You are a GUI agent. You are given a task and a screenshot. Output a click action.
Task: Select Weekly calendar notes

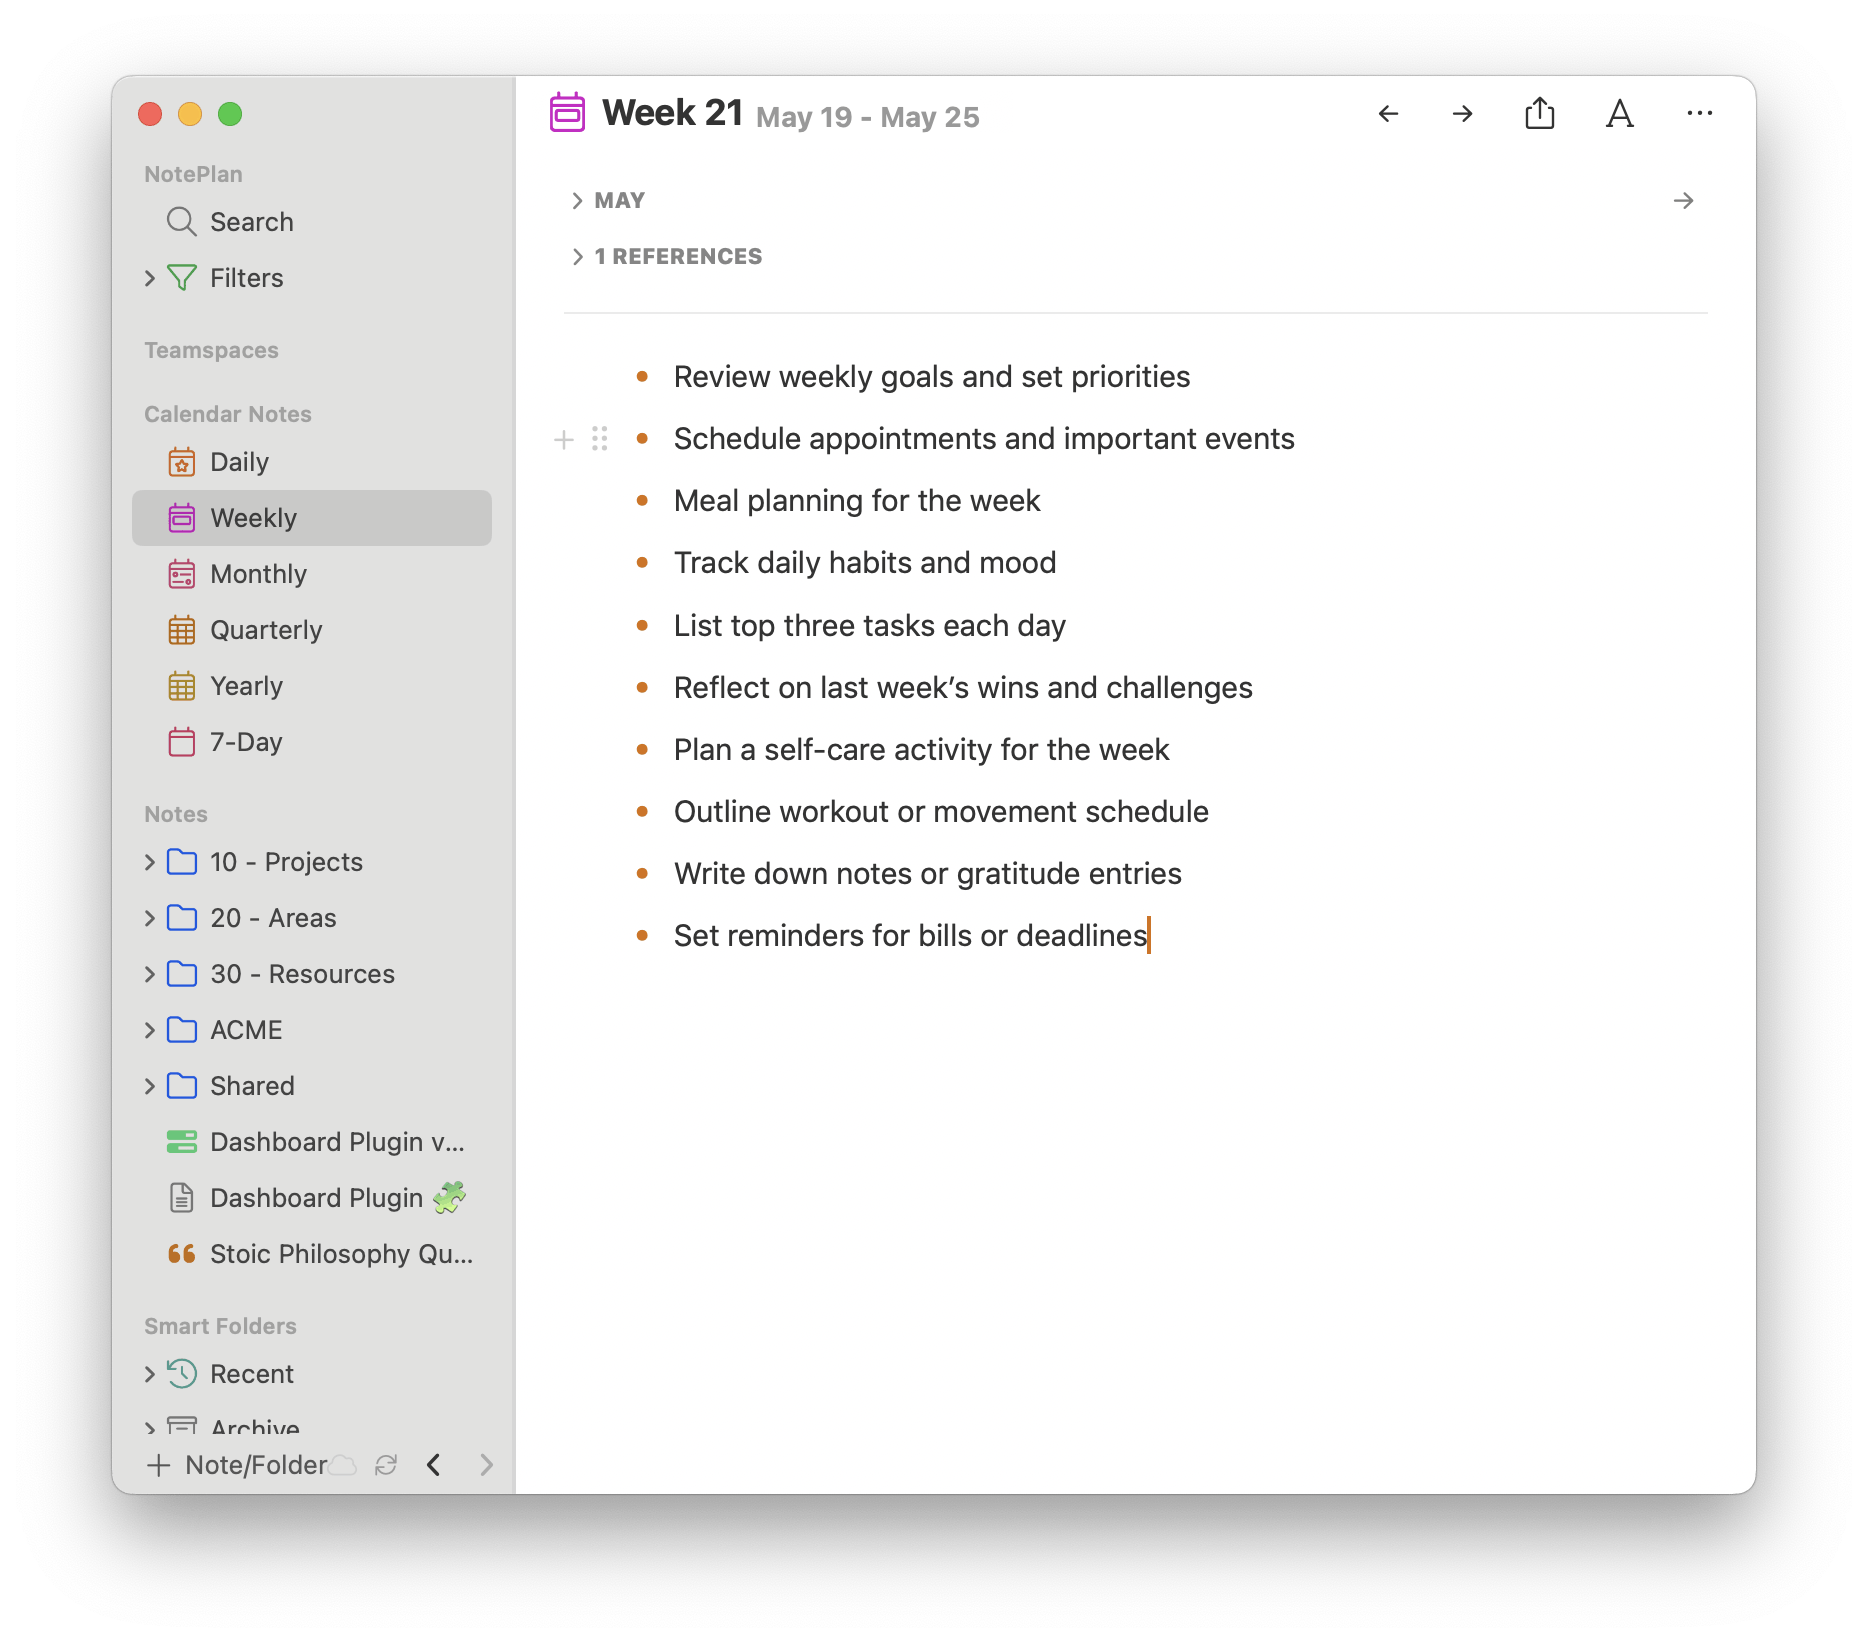click(312, 518)
